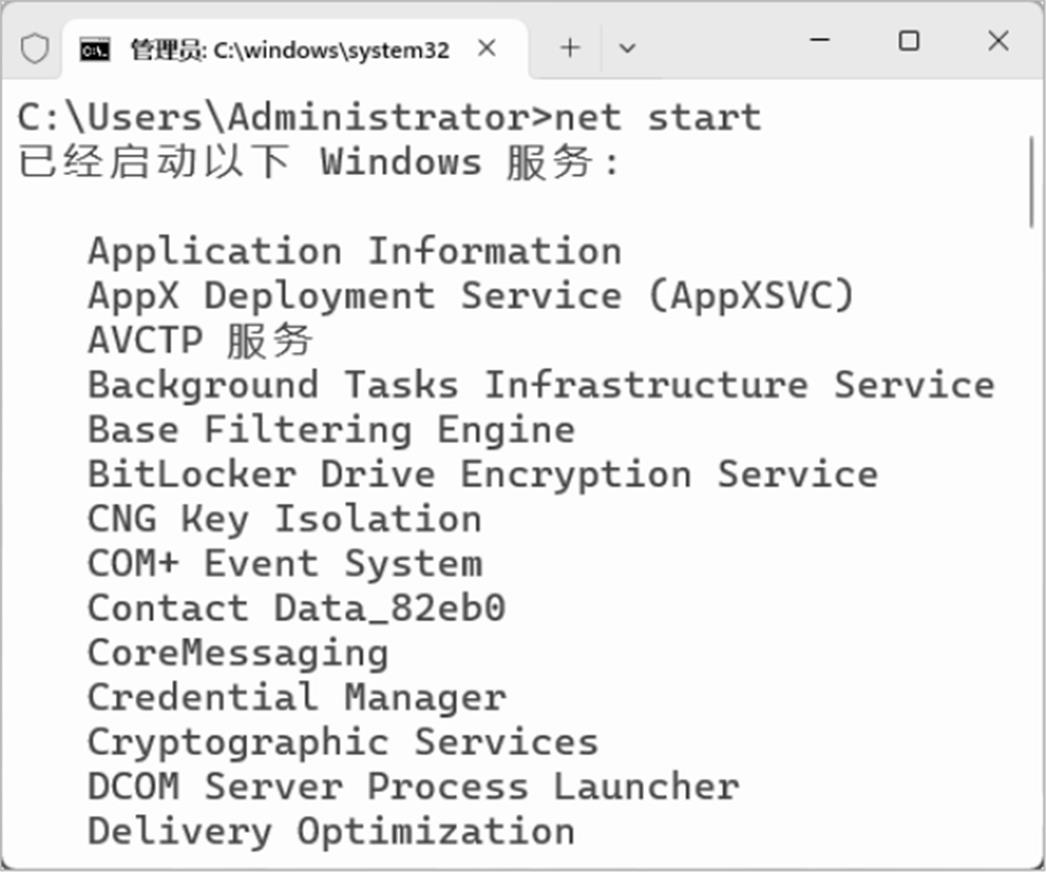Open a new tab with plus button
The width and height of the screenshot is (1046, 872).
pyautogui.click(x=570, y=48)
